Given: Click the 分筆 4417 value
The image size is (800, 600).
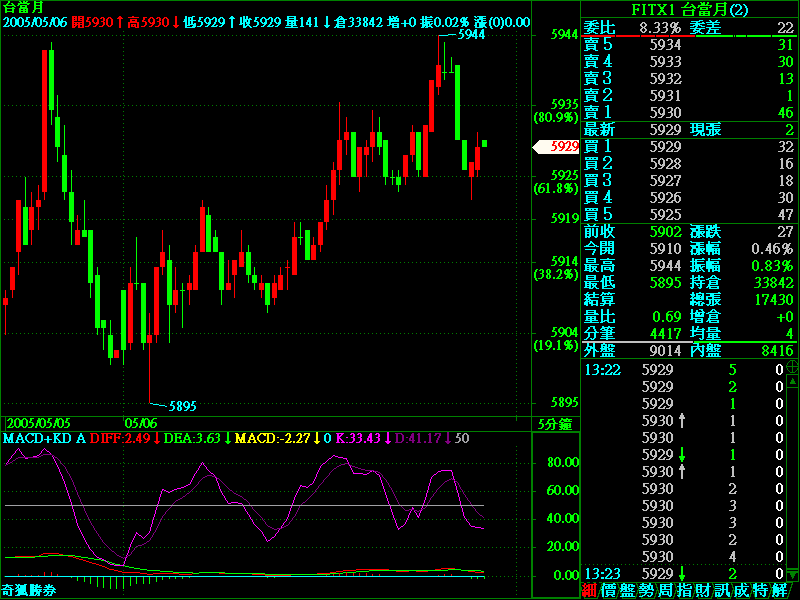Looking at the screenshot, I should pos(665,334).
